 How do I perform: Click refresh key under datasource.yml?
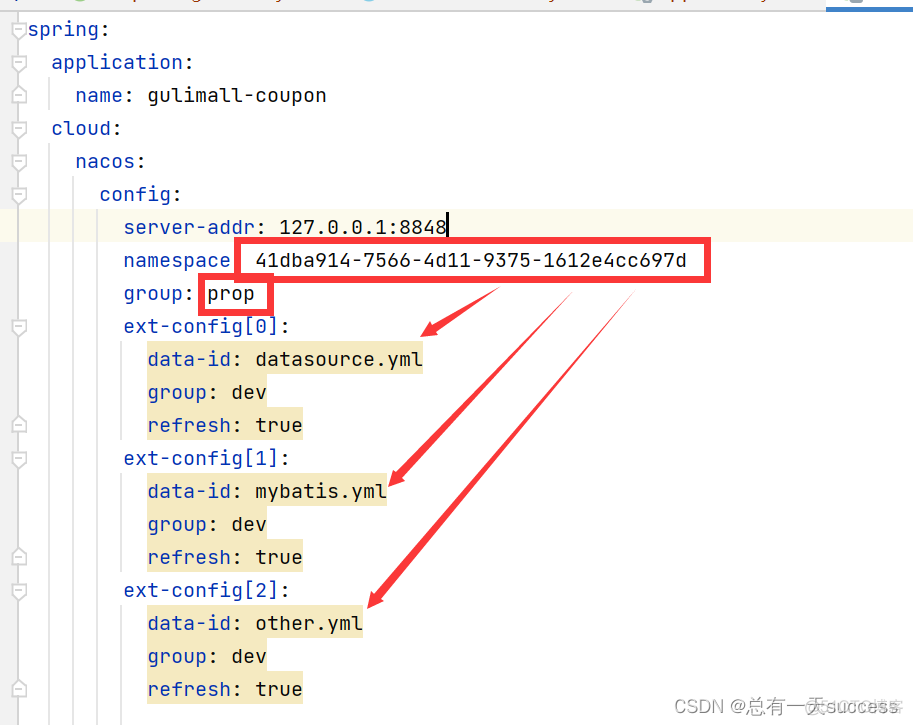click(189, 425)
